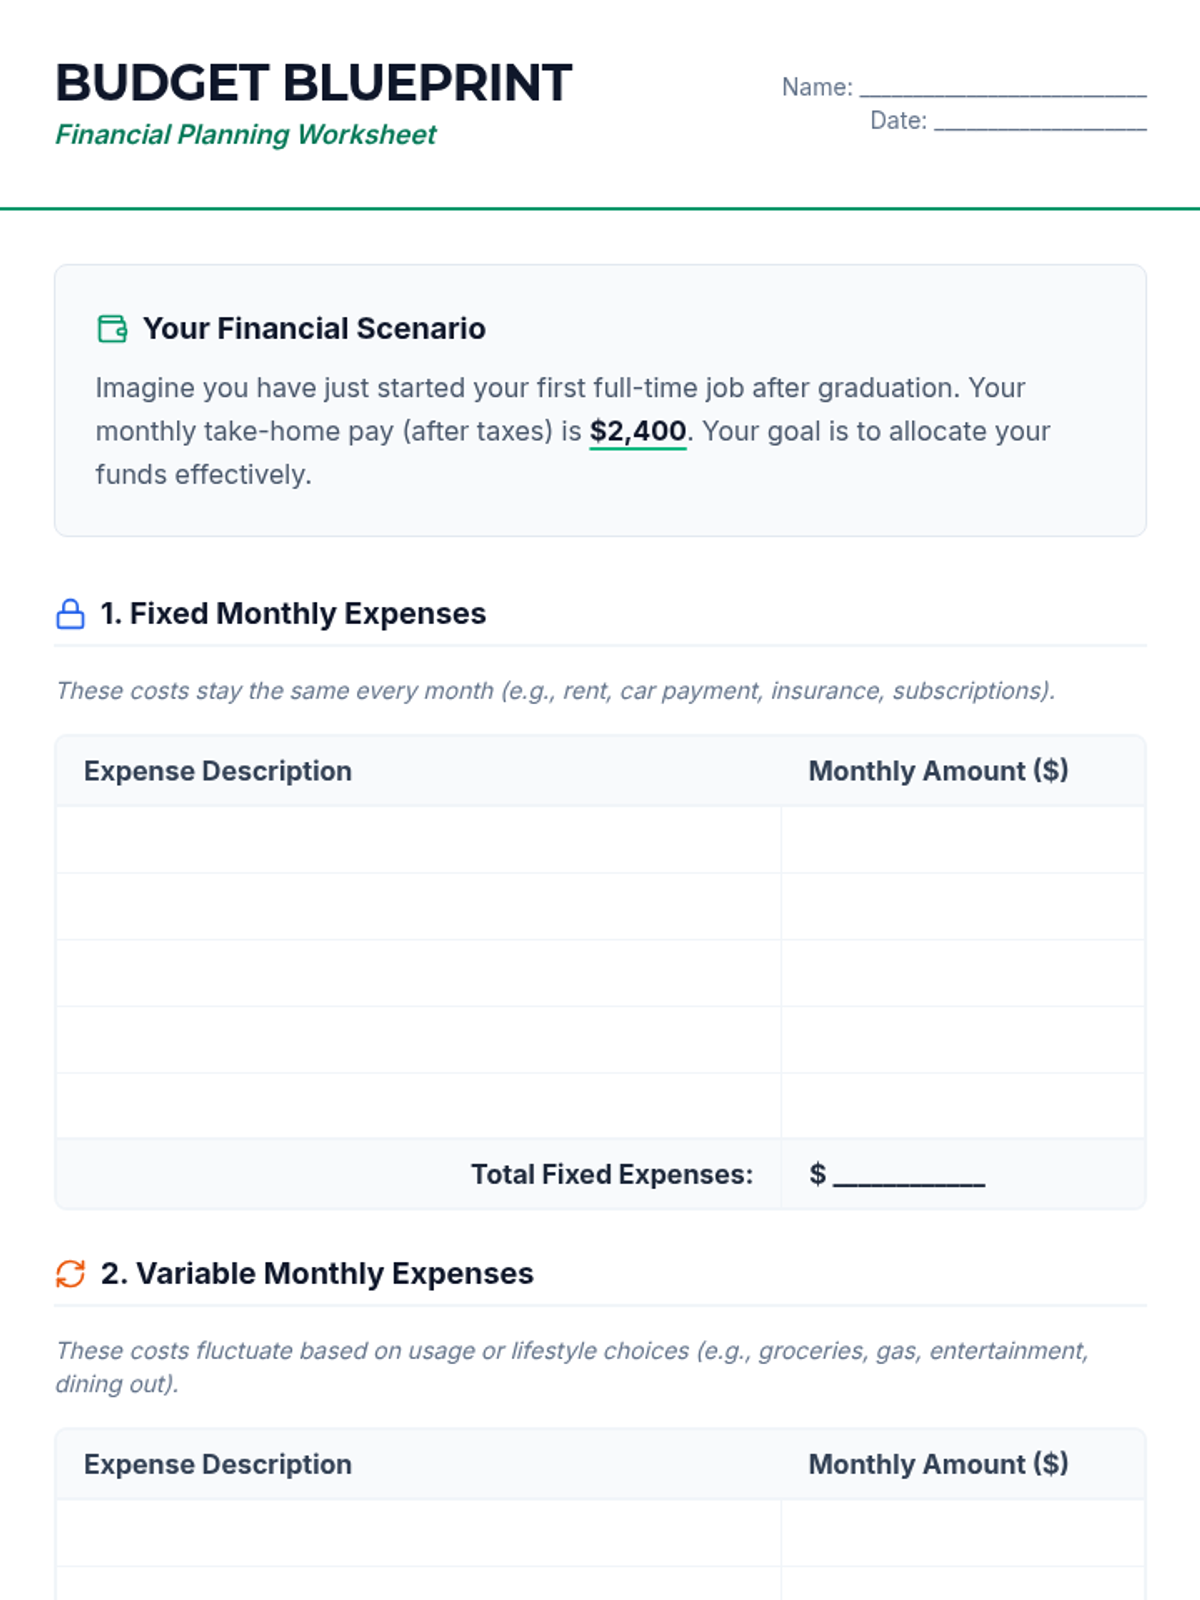Click Fixed table Expense Description header
The width and height of the screenshot is (1200, 1600).
218,771
